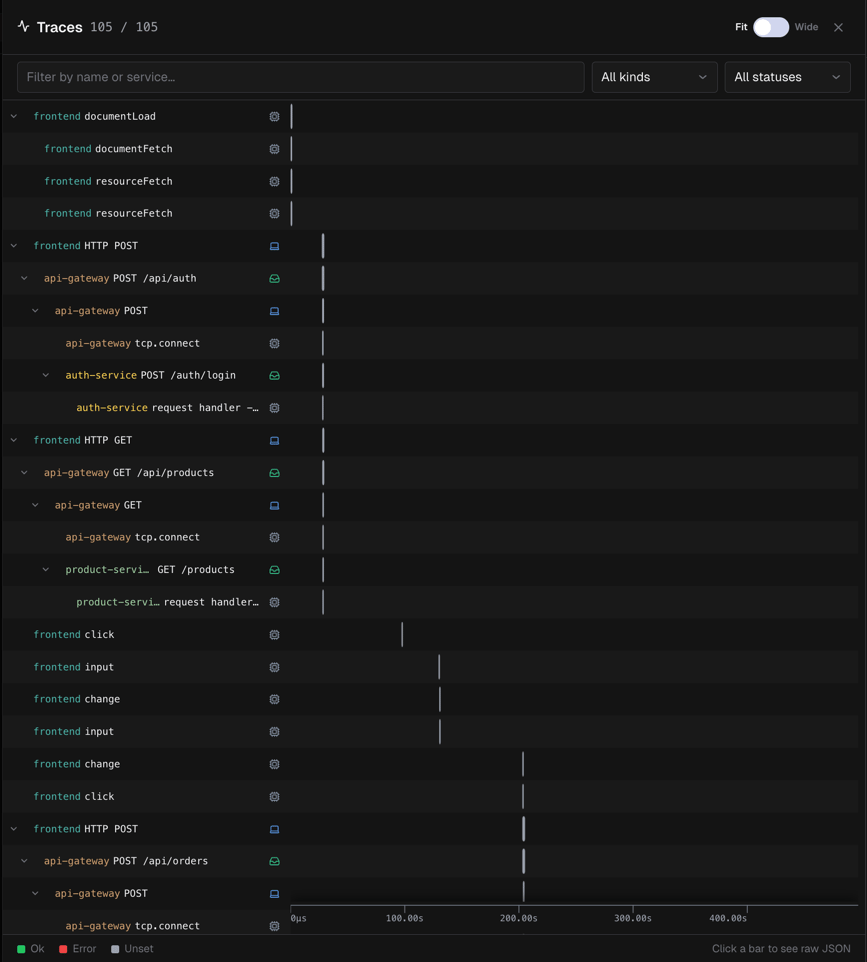Click kind icon on product-service request handler row

point(274,602)
